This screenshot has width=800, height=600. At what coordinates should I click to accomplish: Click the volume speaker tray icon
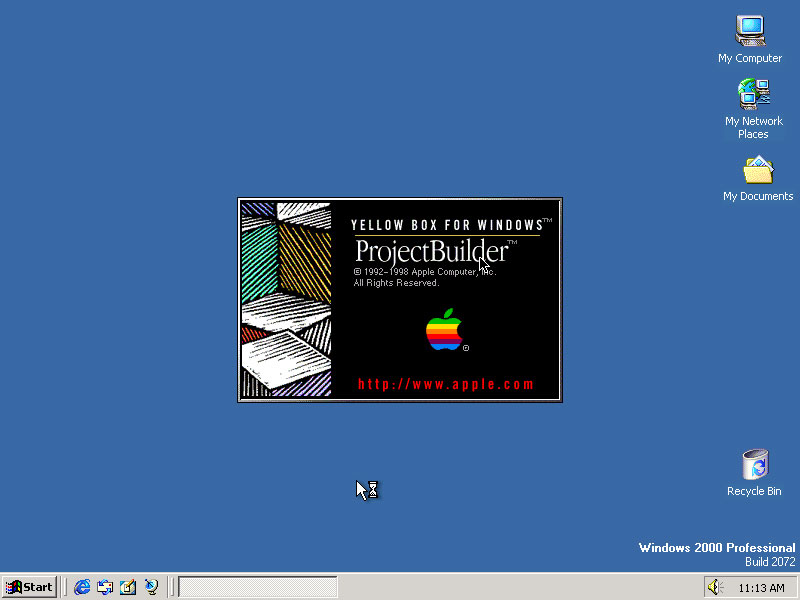715,587
